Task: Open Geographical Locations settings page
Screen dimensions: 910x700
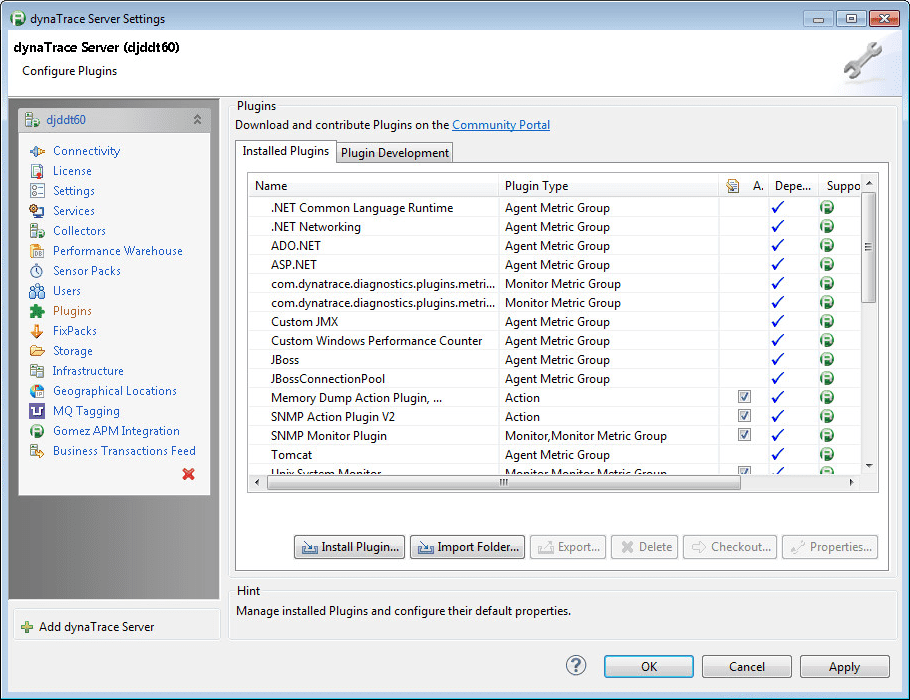Action: pos(115,391)
